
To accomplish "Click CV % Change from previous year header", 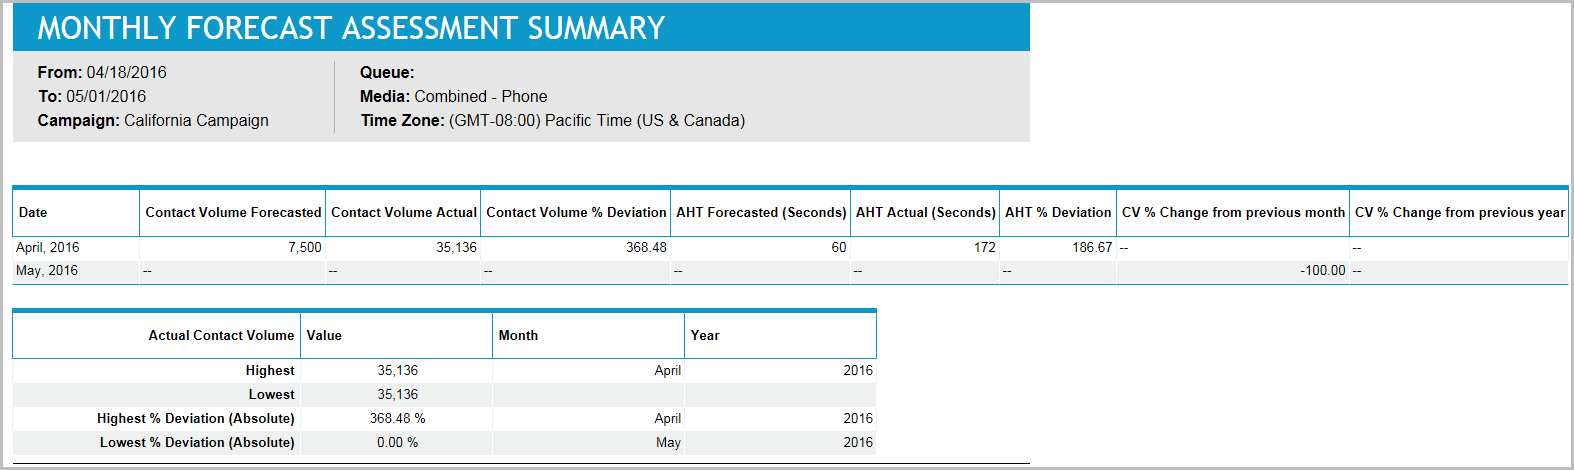I will (1460, 212).
